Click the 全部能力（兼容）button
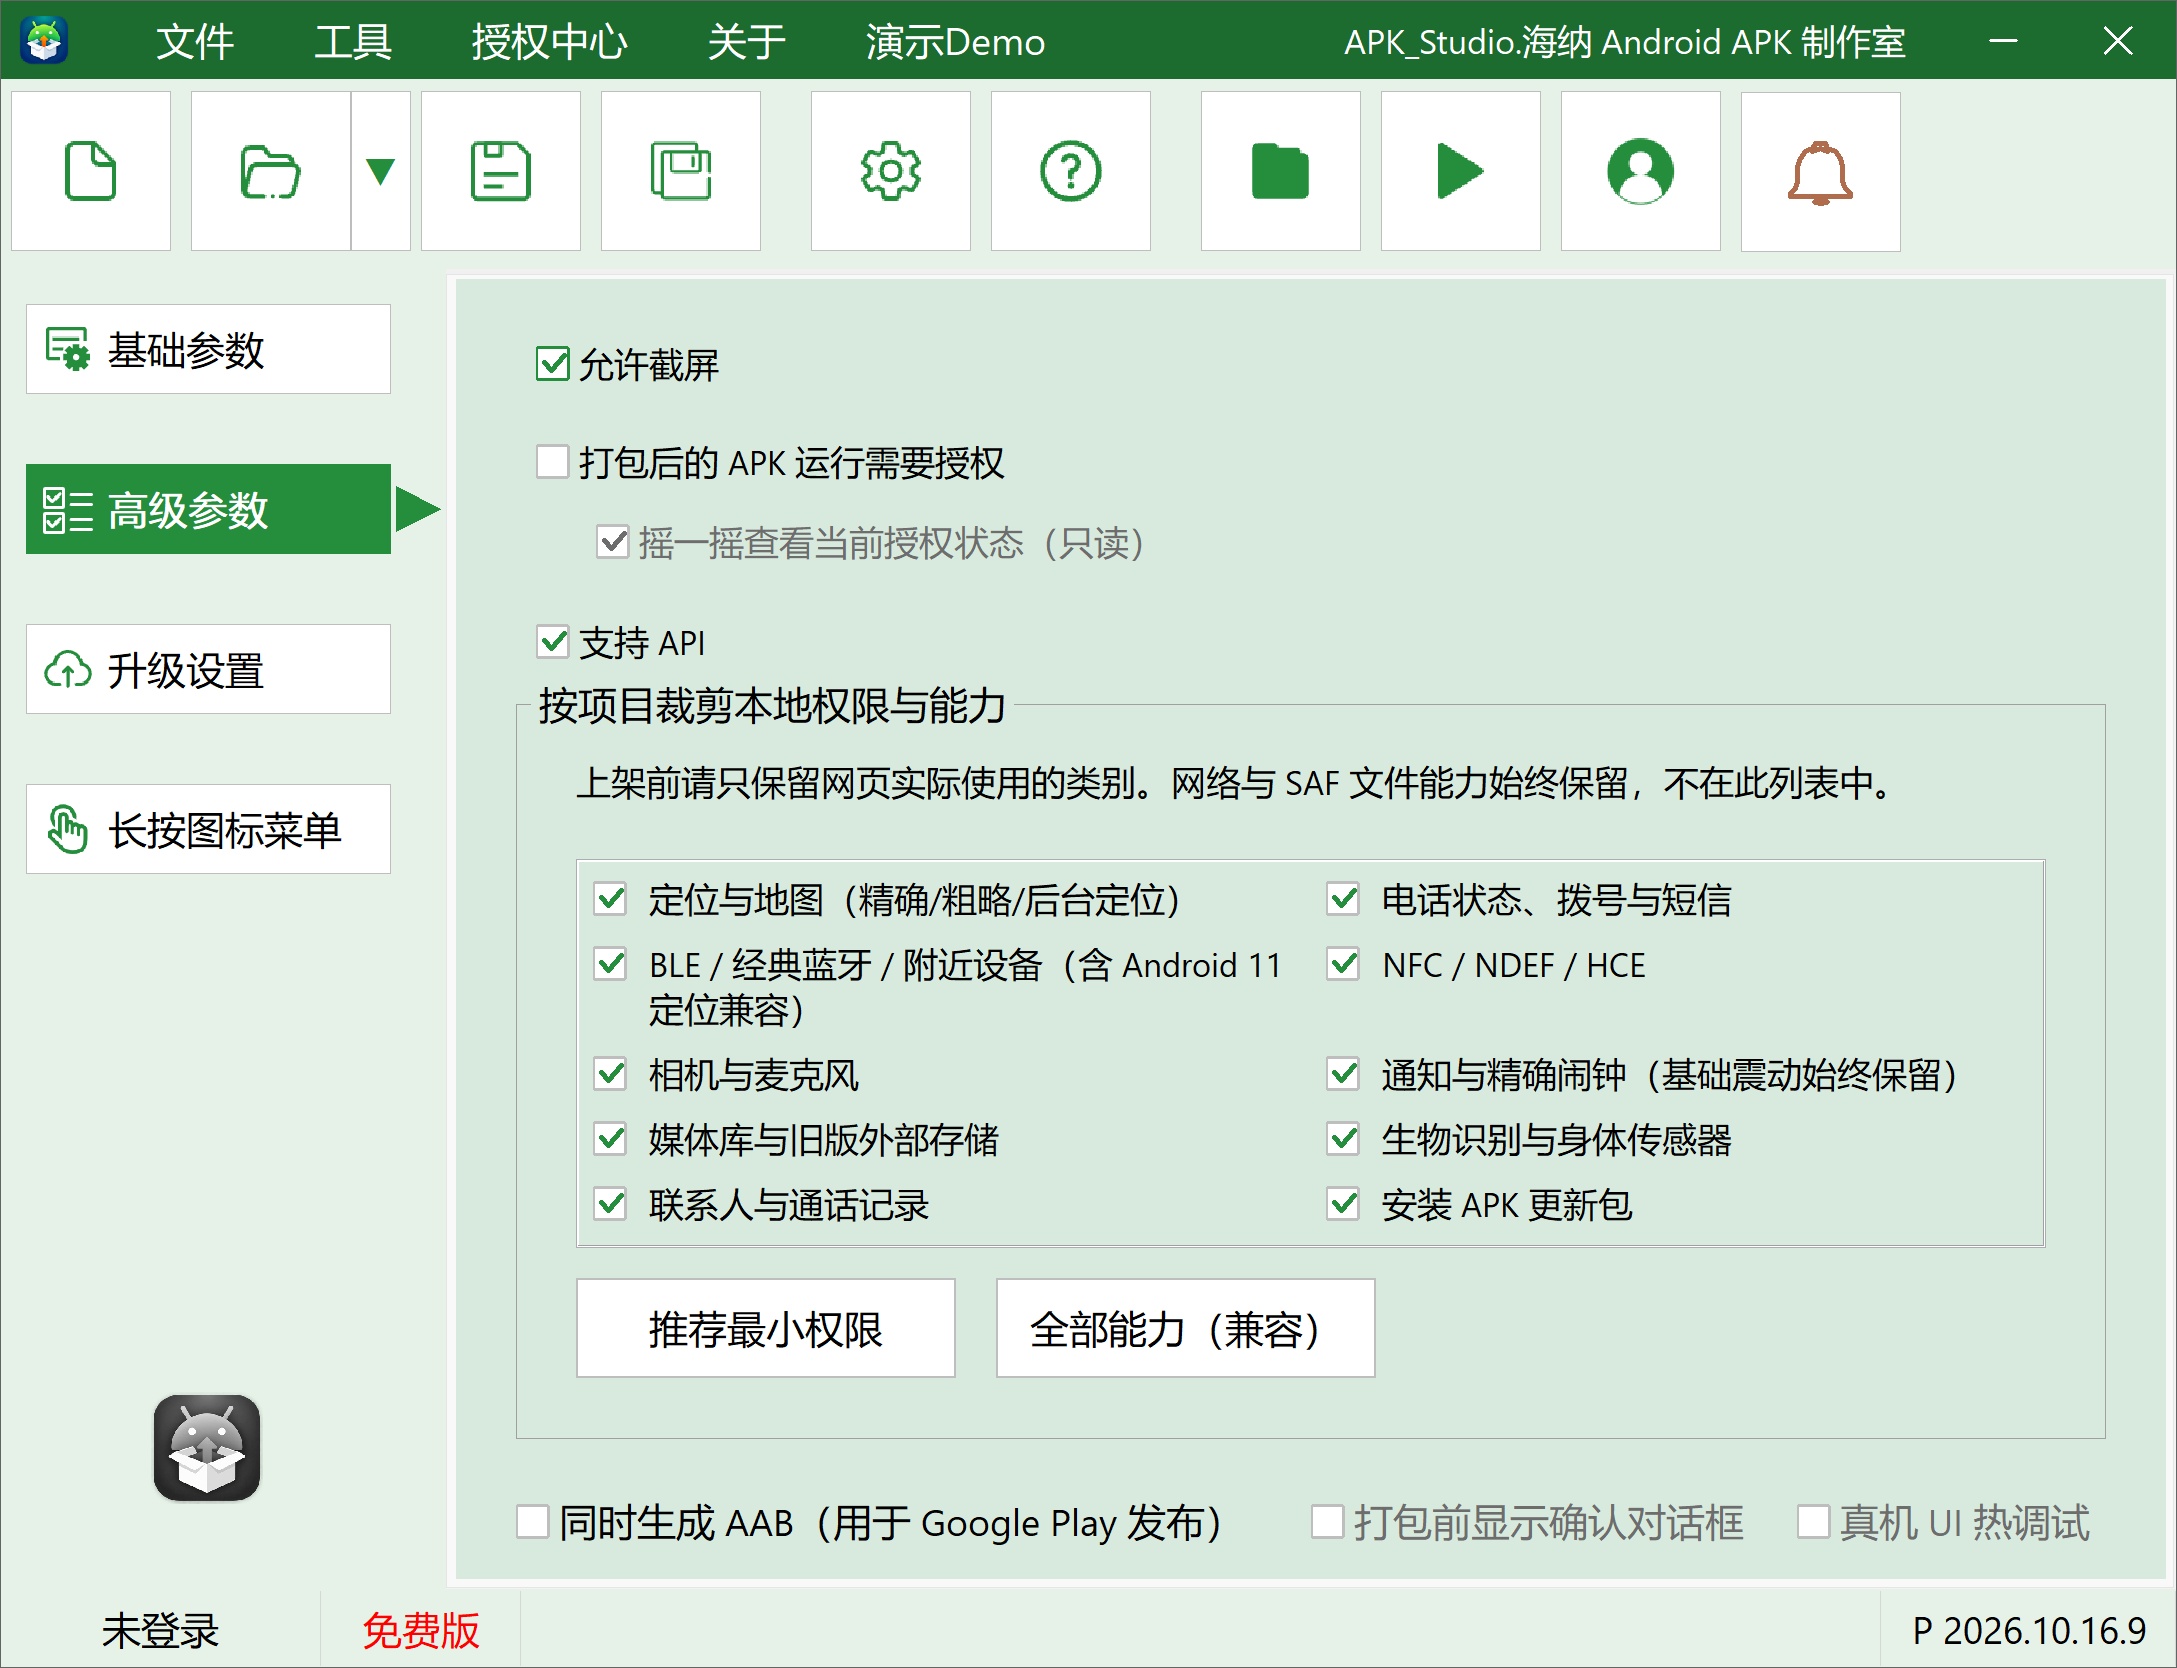 [x=1186, y=1328]
